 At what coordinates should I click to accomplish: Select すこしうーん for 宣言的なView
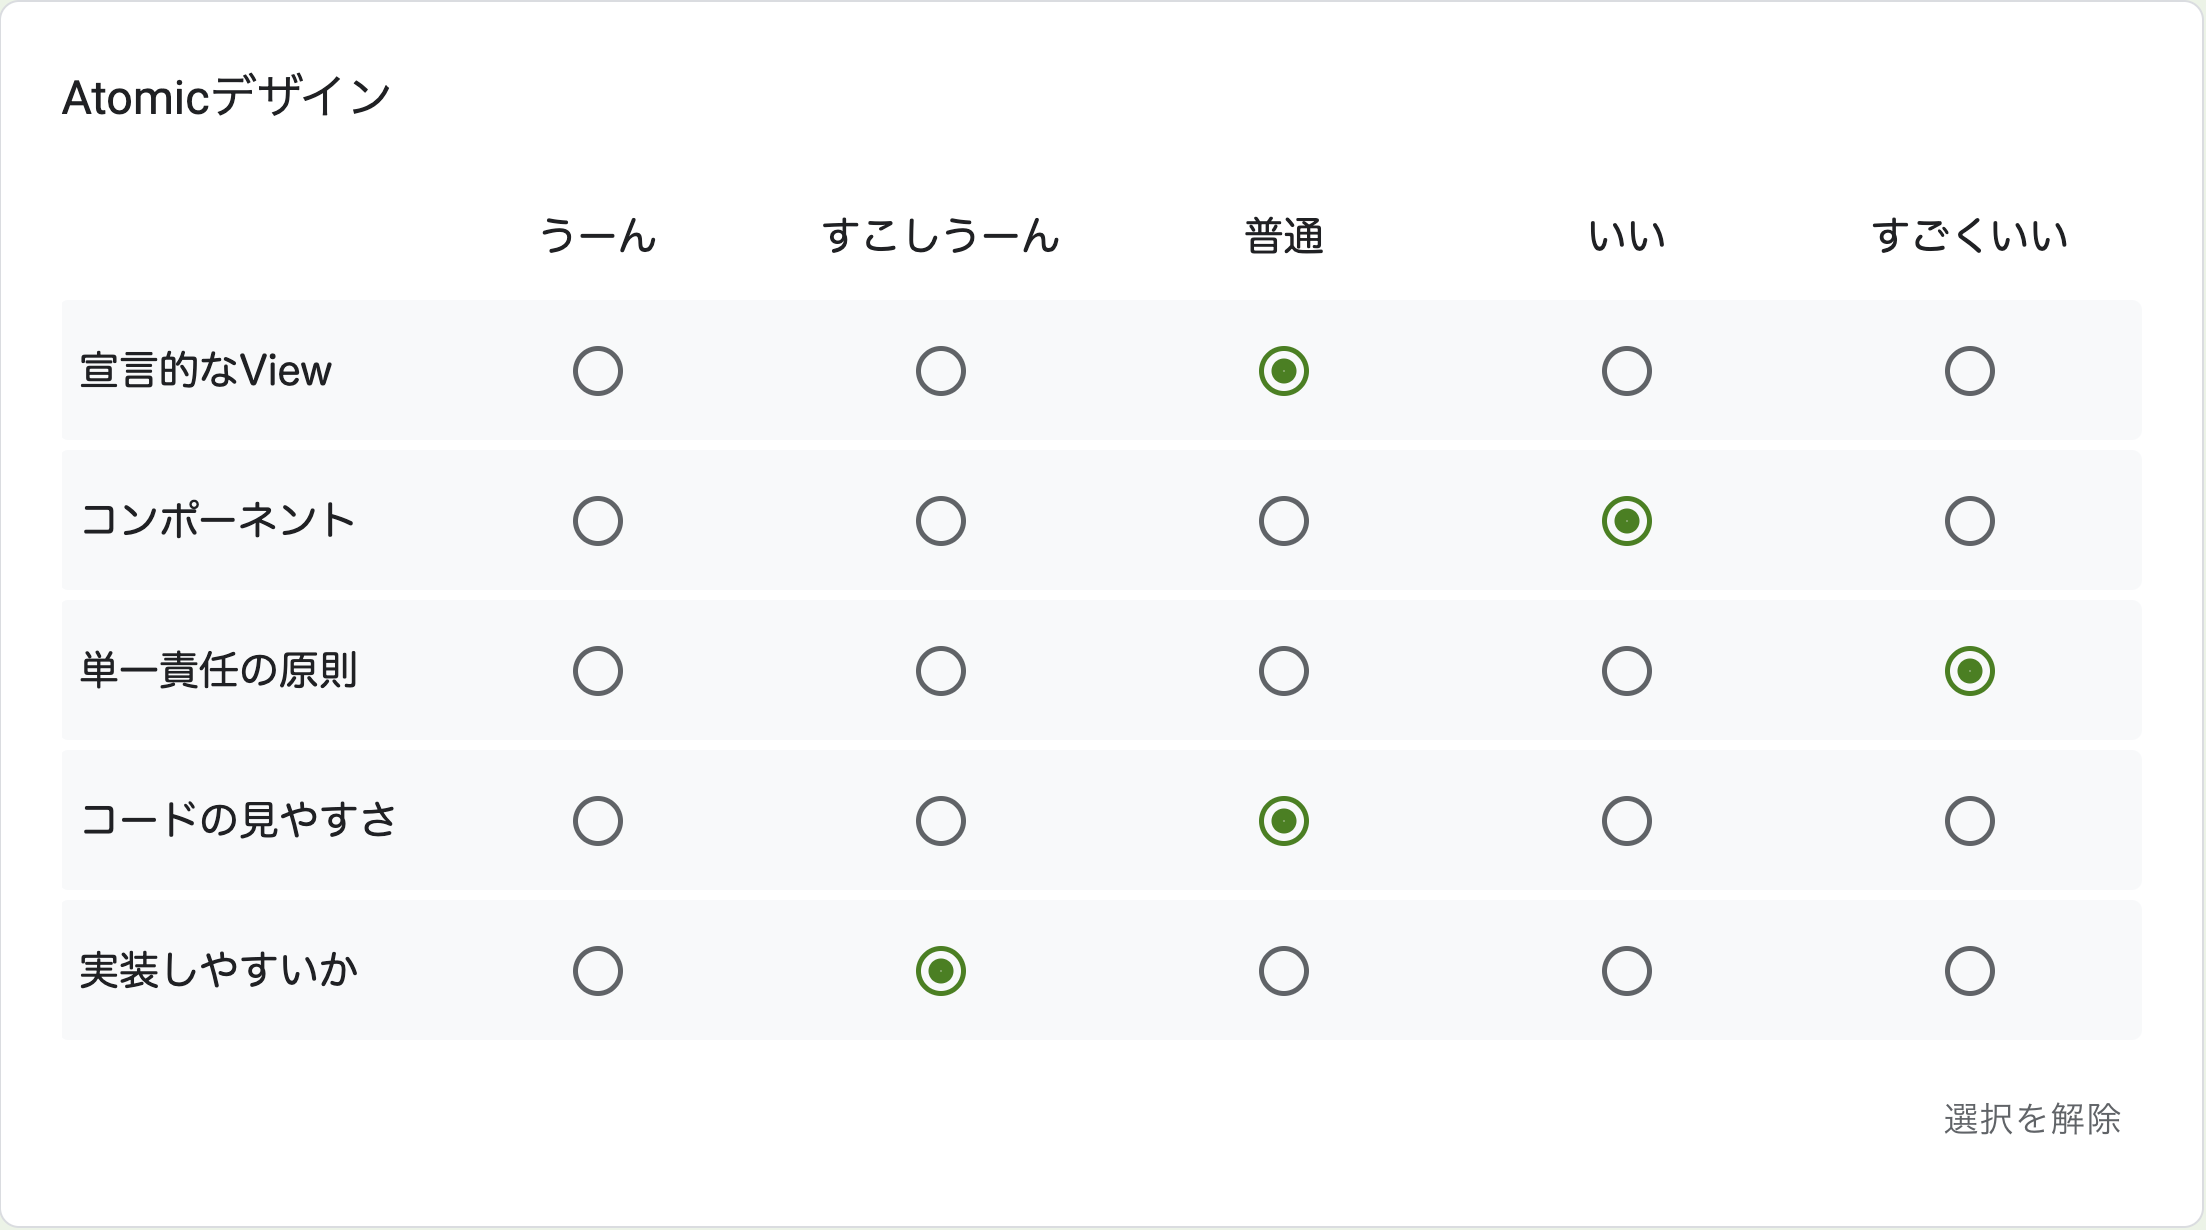point(940,370)
